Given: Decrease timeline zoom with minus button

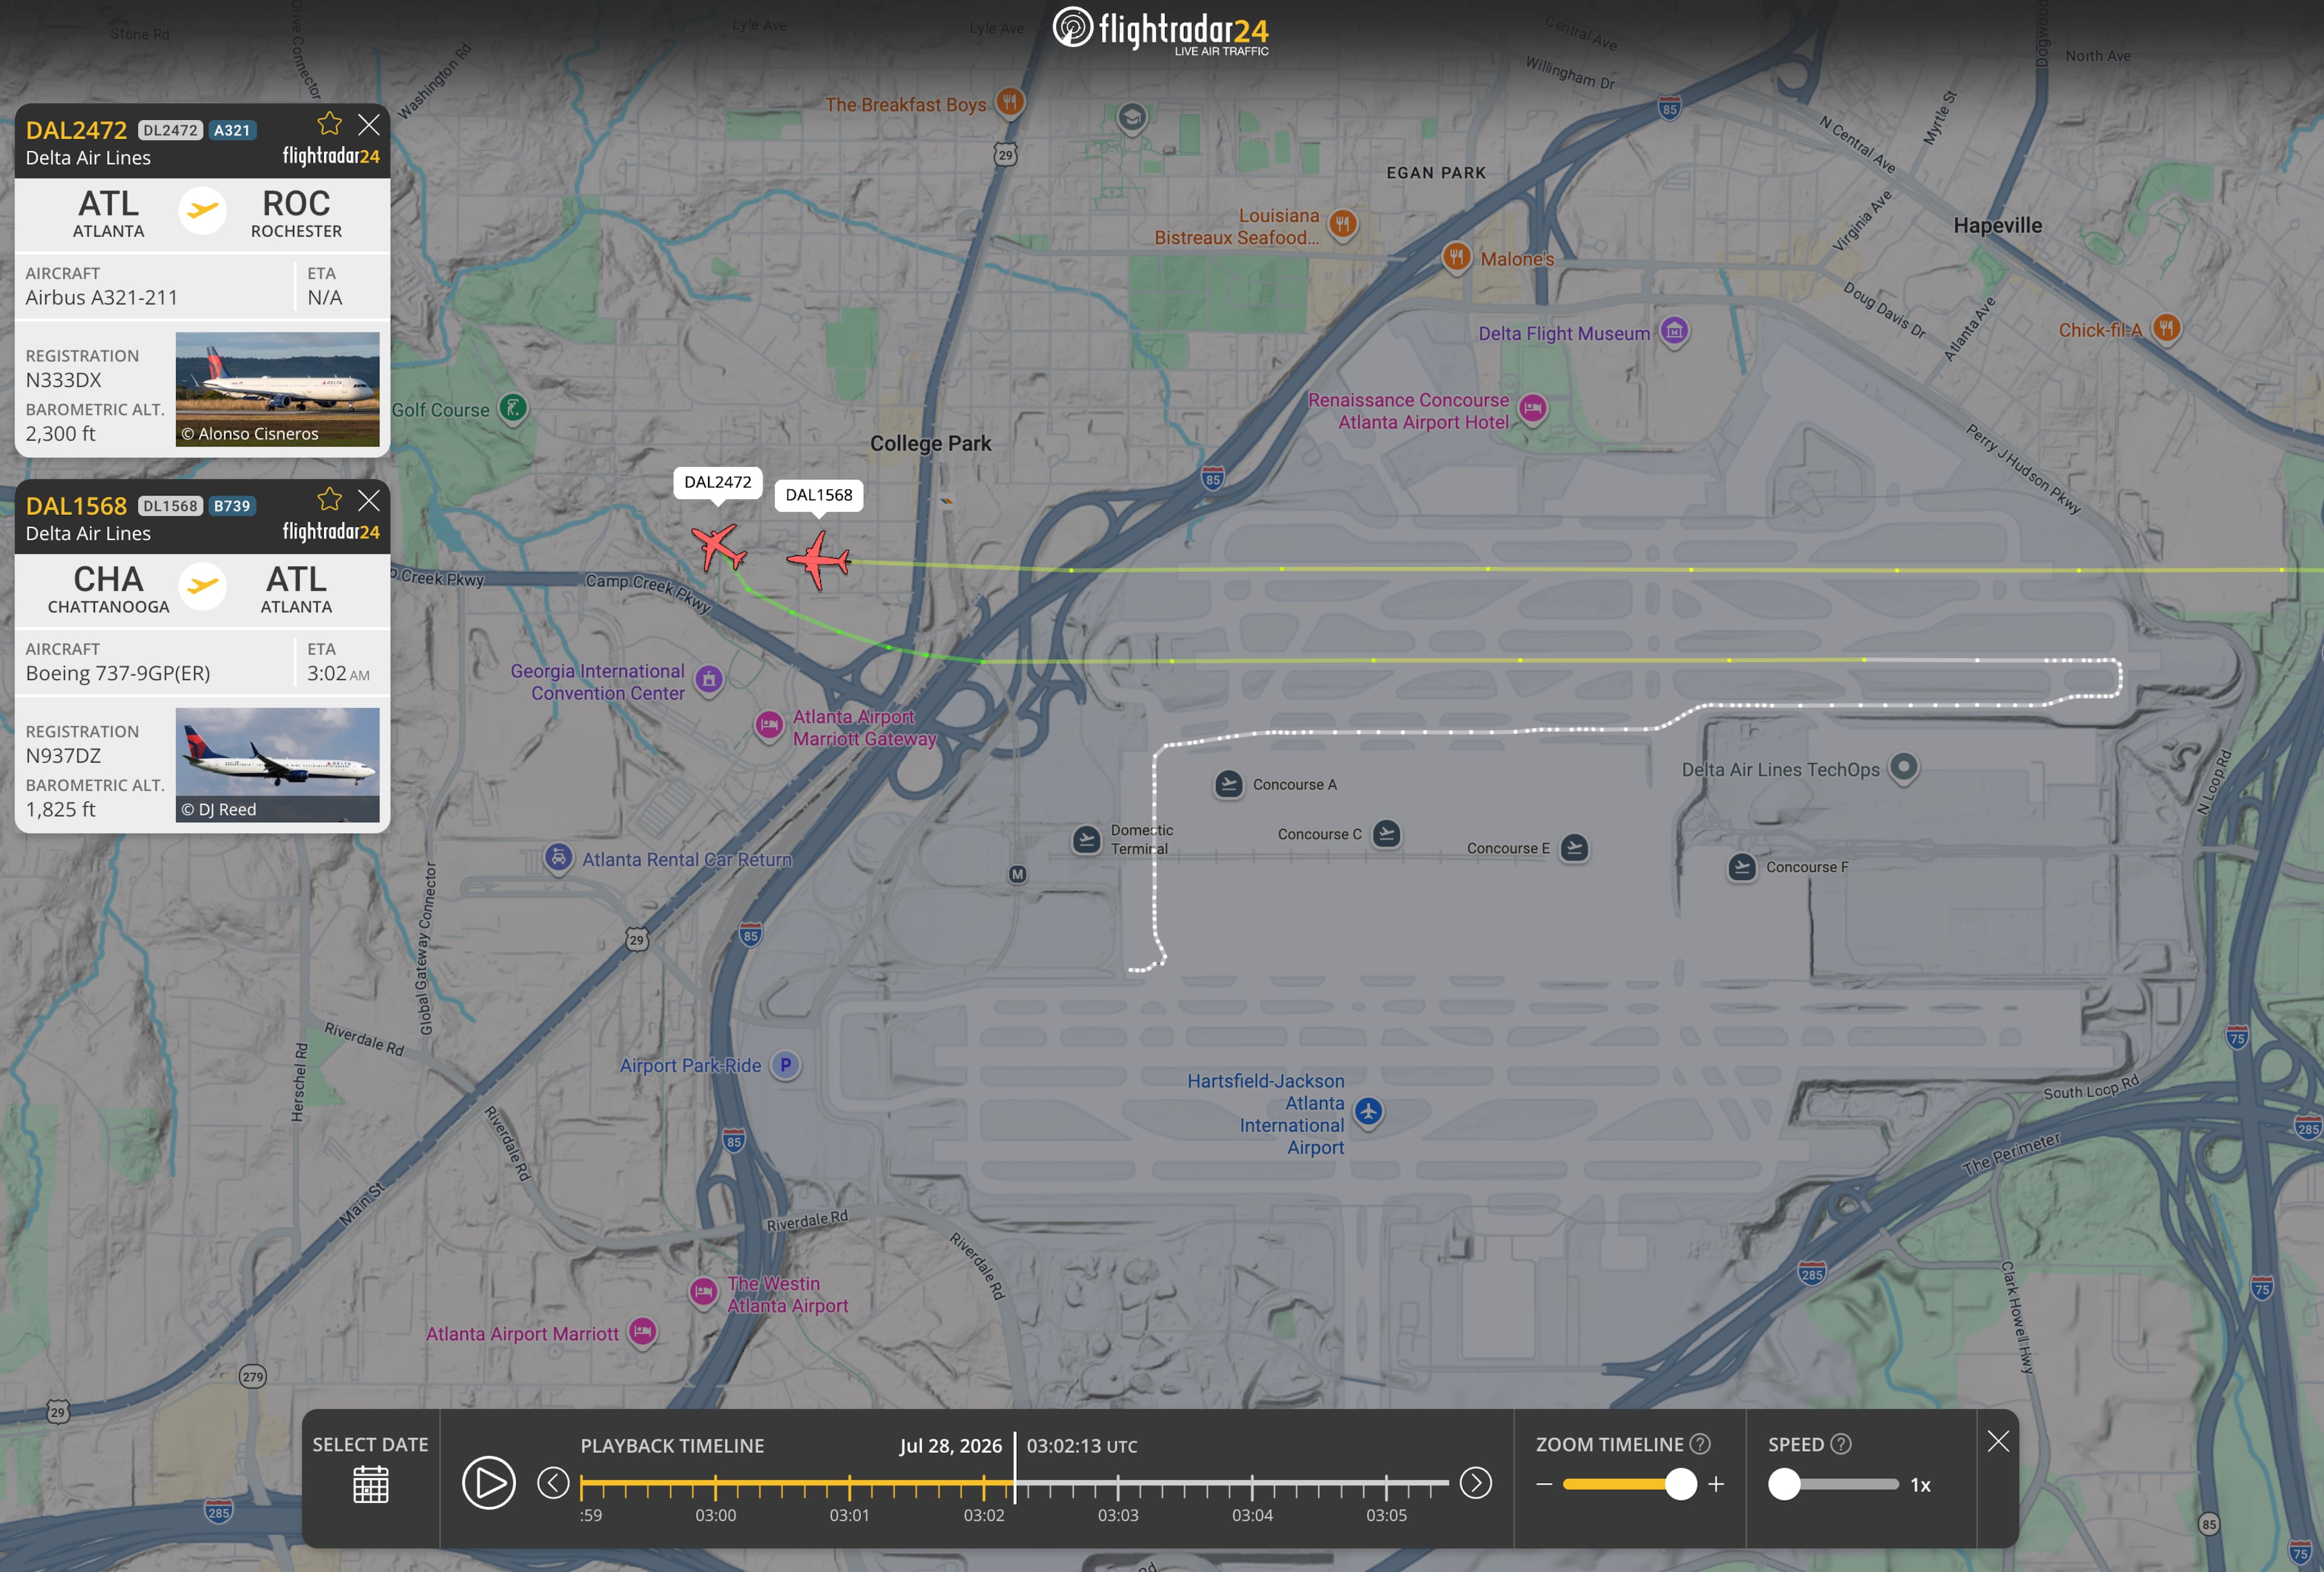Looking at the screenshot, I should (1544, 1484).
